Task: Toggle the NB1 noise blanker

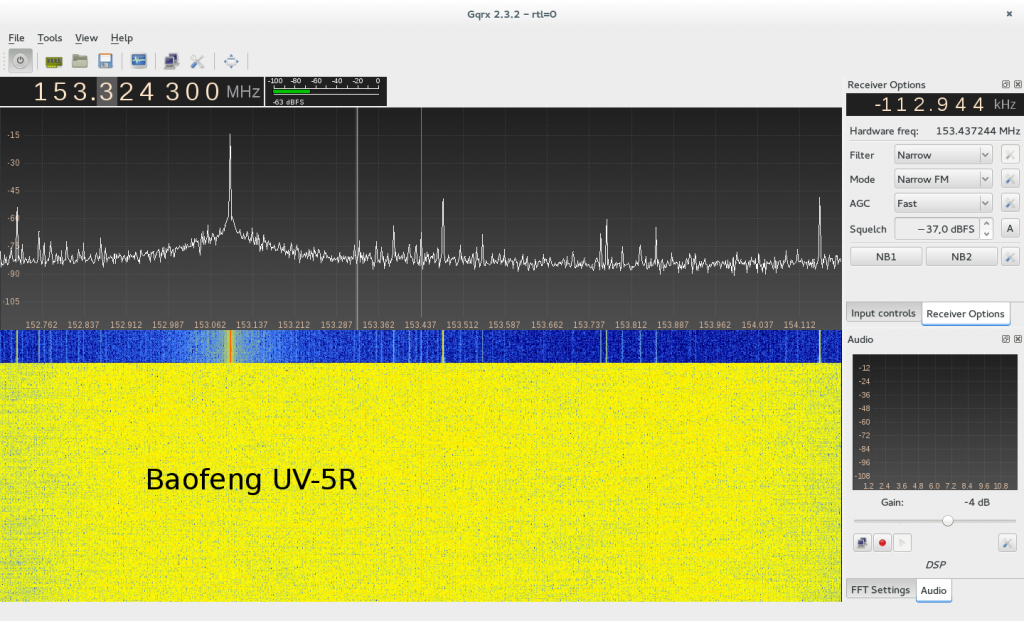Action: pyautogui.click(x=886, y=257)
